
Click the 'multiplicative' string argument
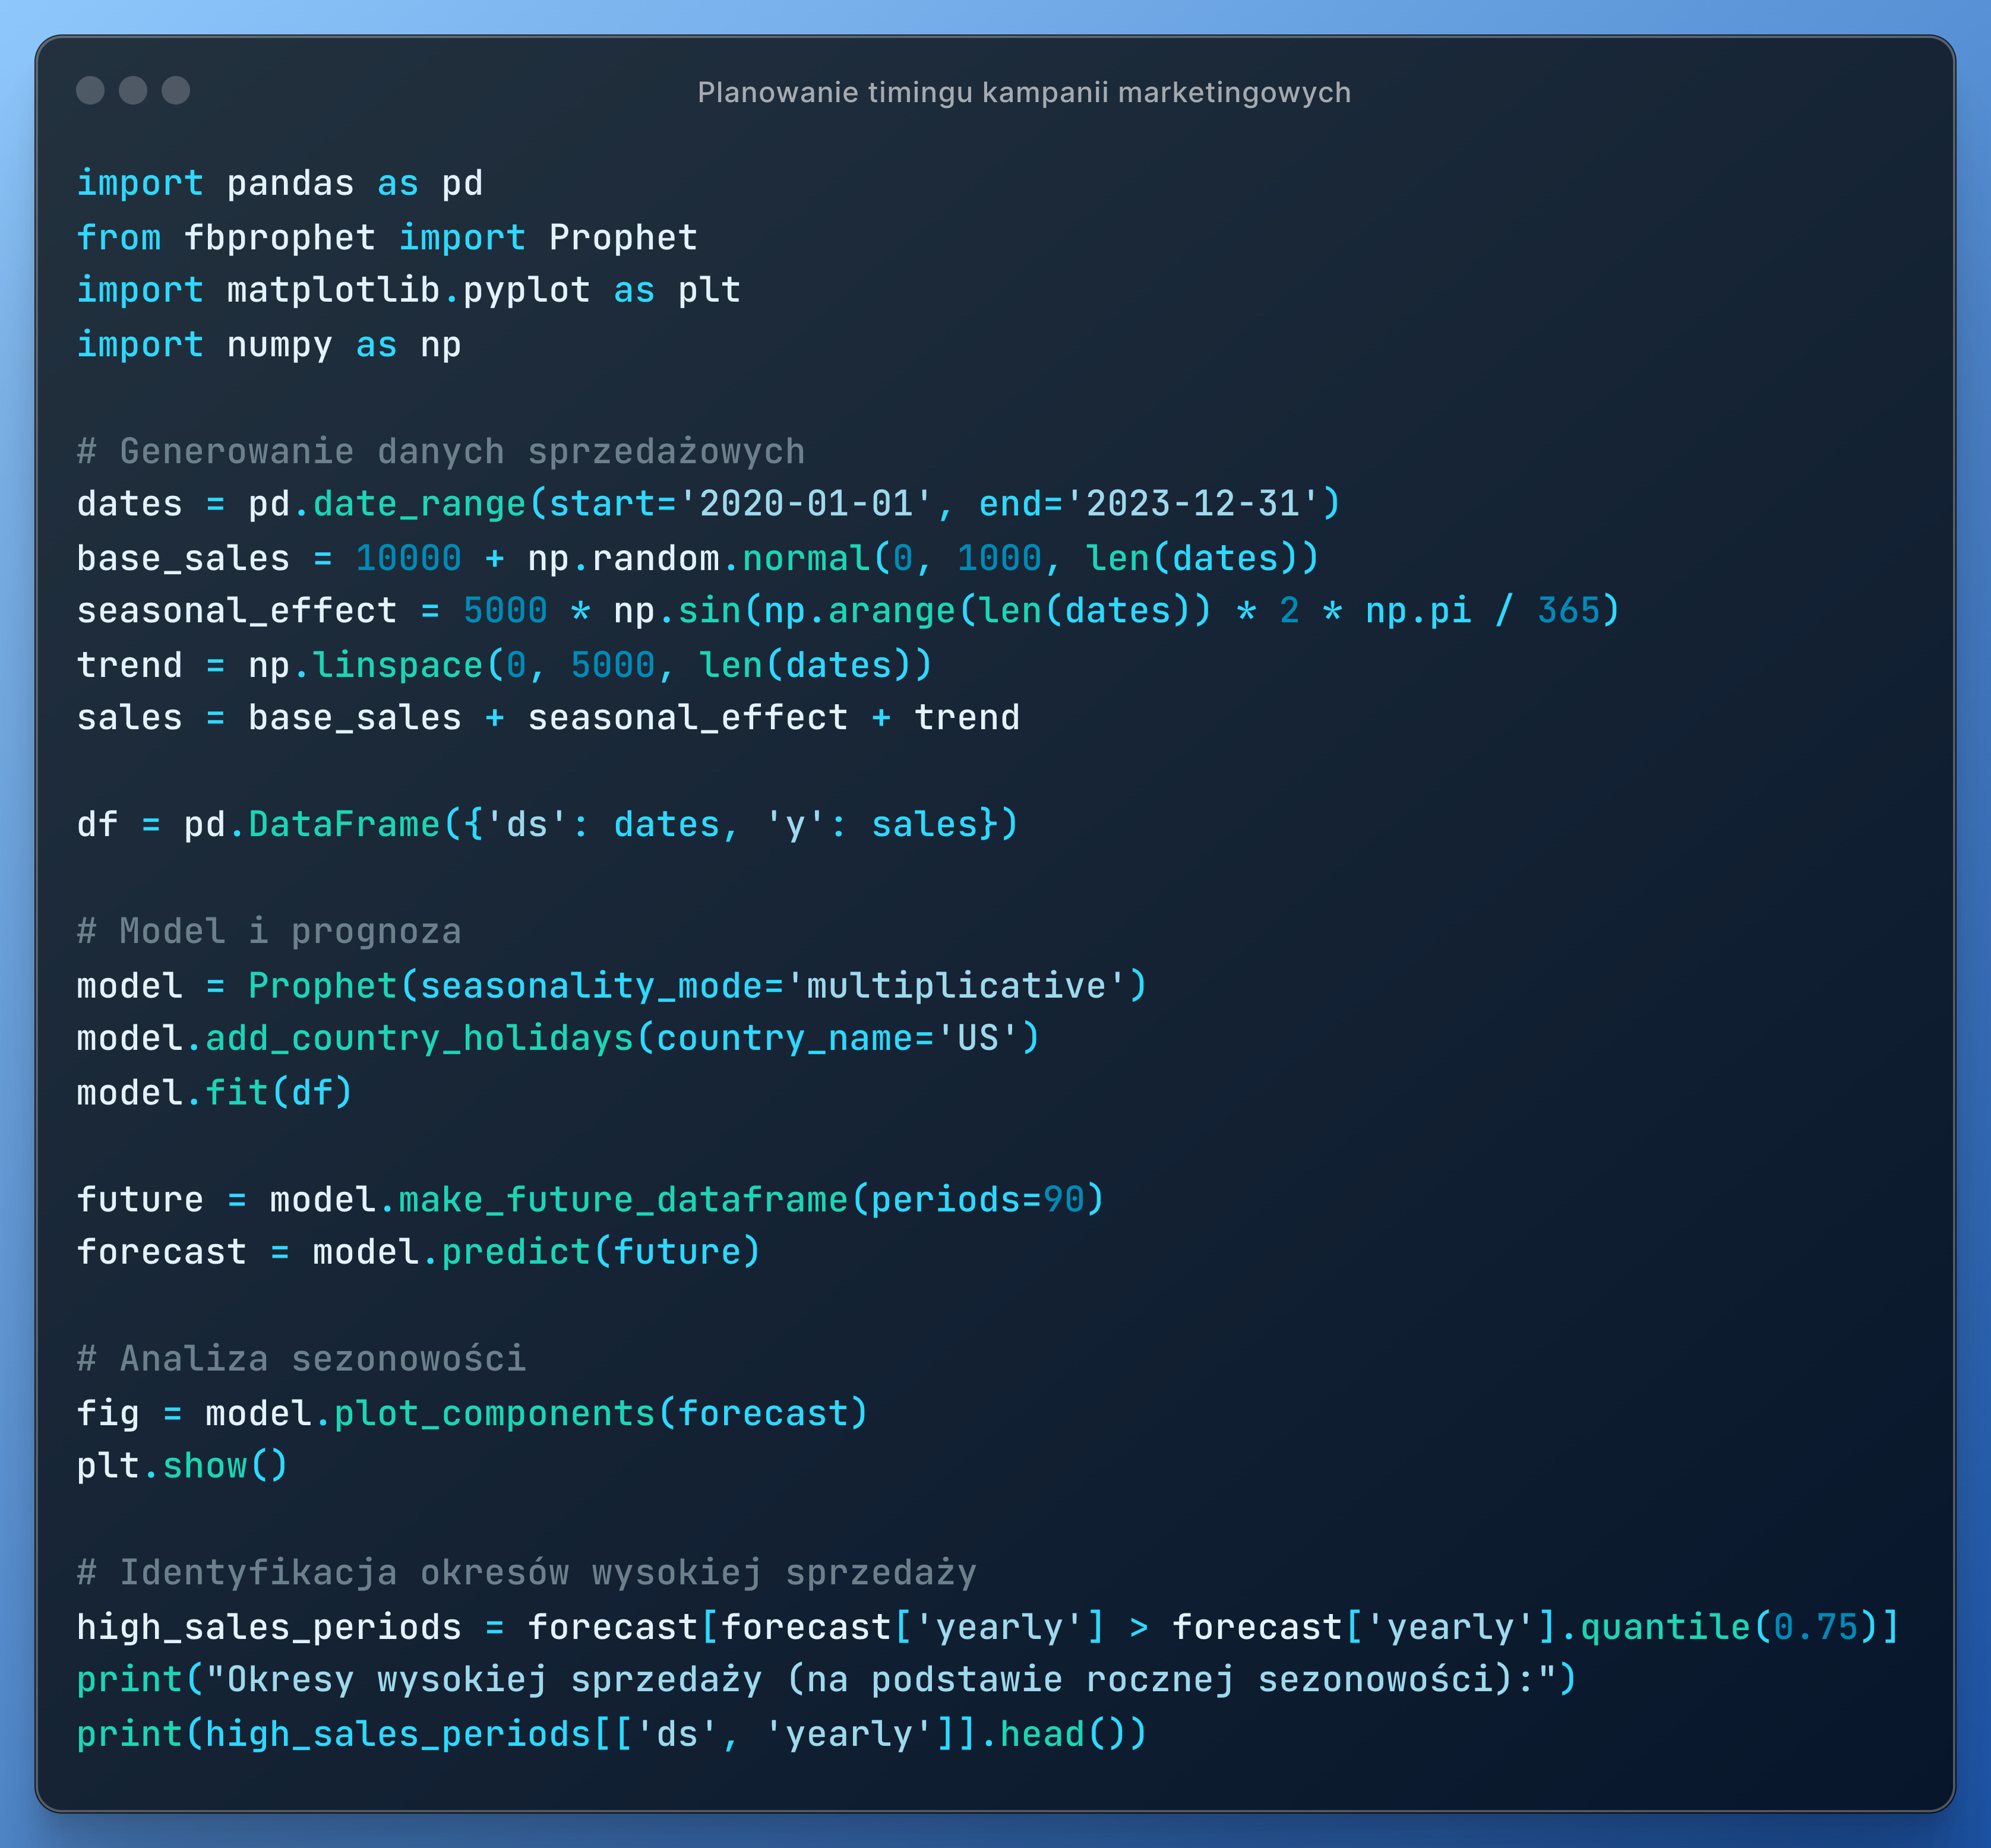(956, 986)
